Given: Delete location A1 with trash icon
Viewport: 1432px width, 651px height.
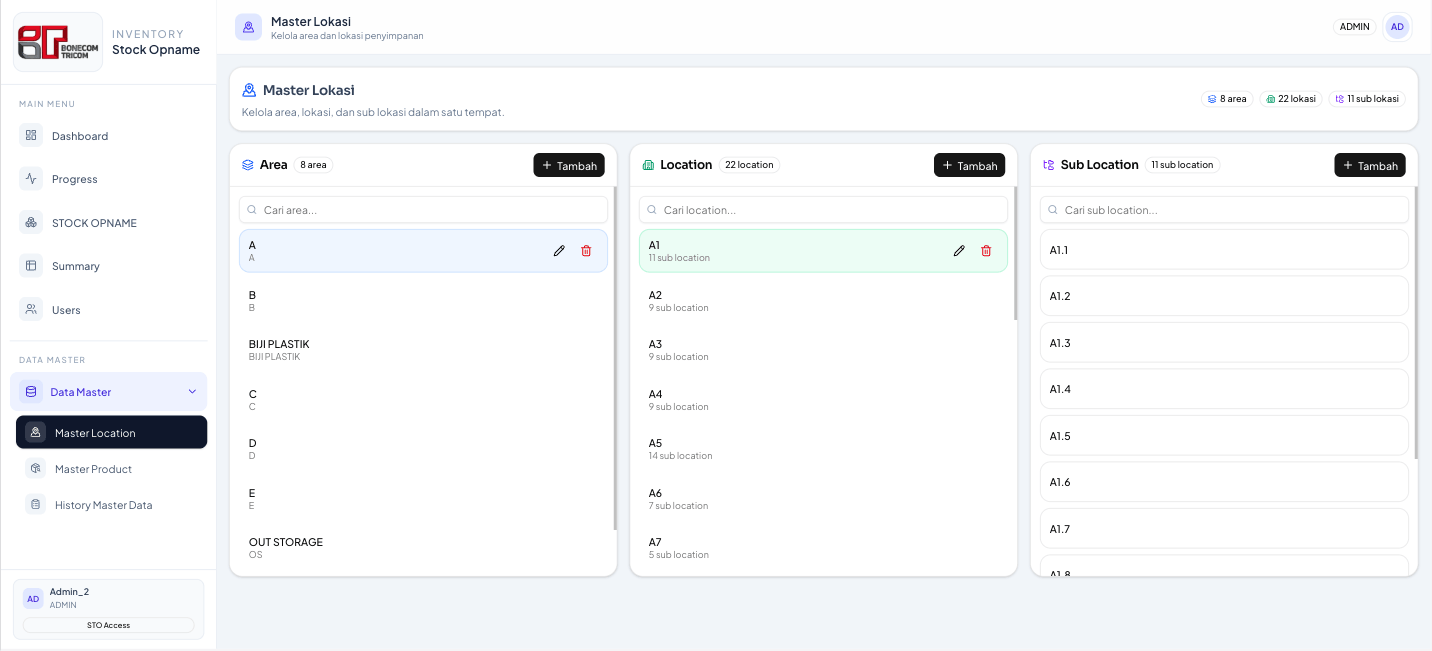Looking at the screenshot, I should point(986,251).
